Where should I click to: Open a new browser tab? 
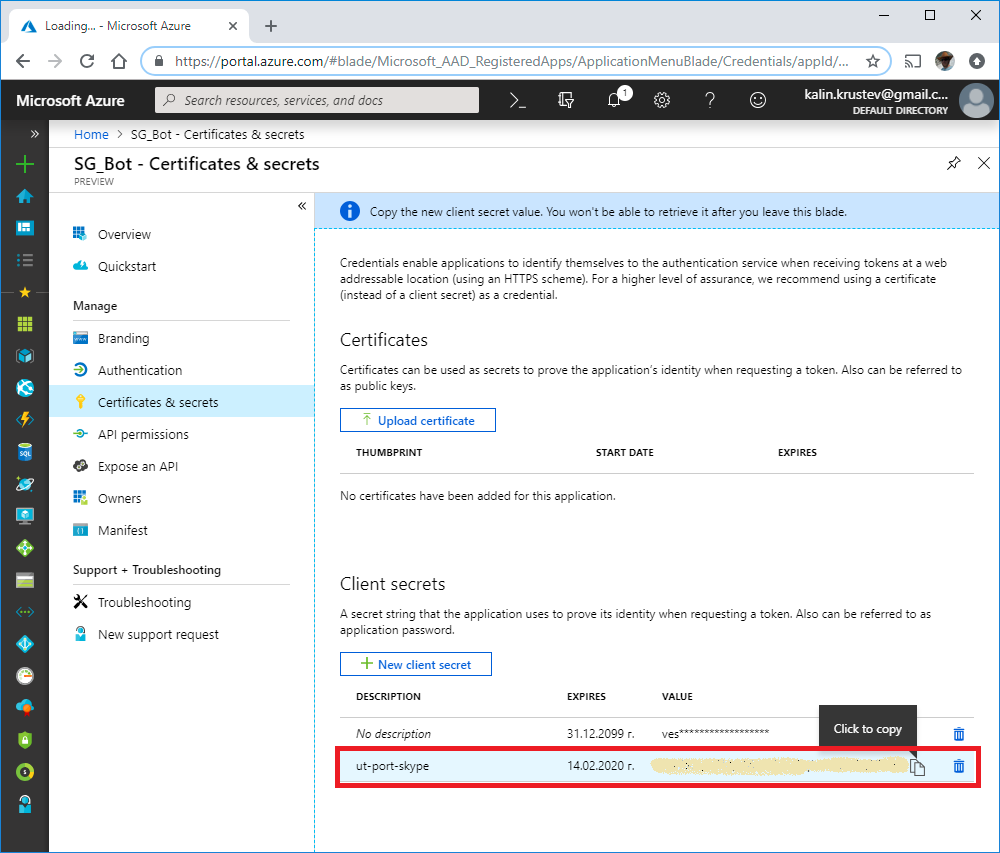(271, 26)
